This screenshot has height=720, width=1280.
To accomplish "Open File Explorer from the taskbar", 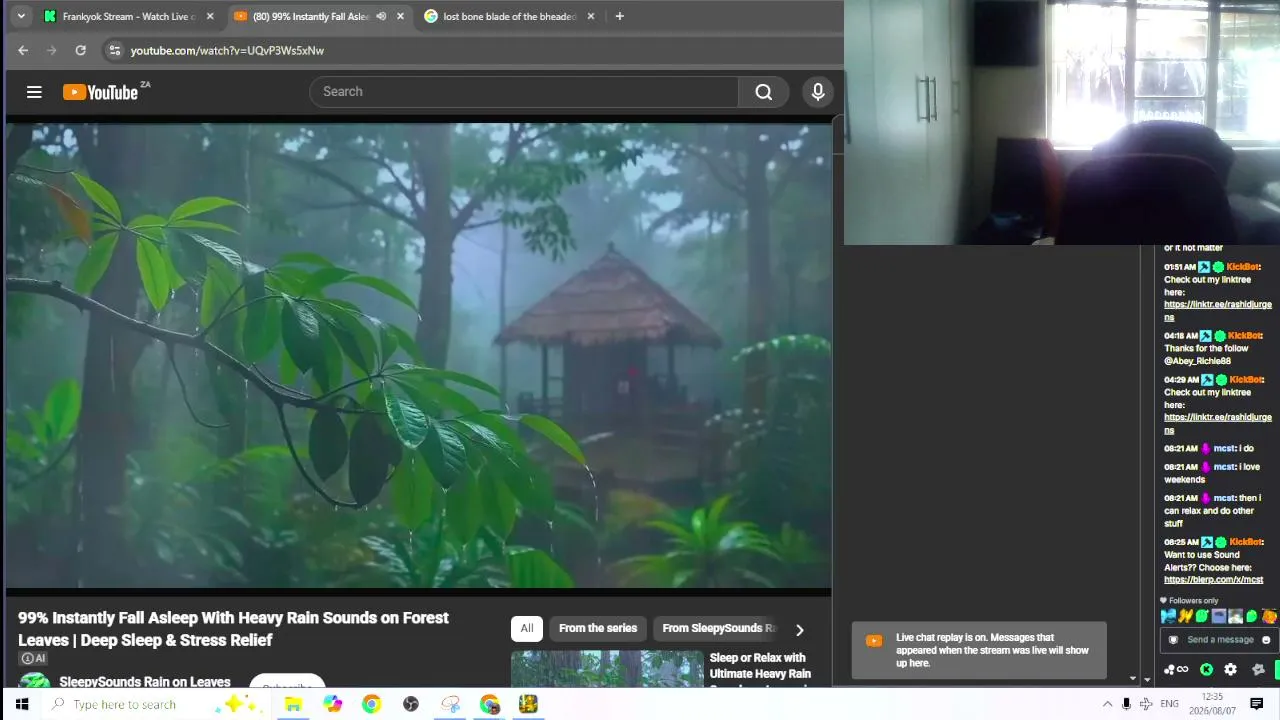I will (x=293, y=704).
